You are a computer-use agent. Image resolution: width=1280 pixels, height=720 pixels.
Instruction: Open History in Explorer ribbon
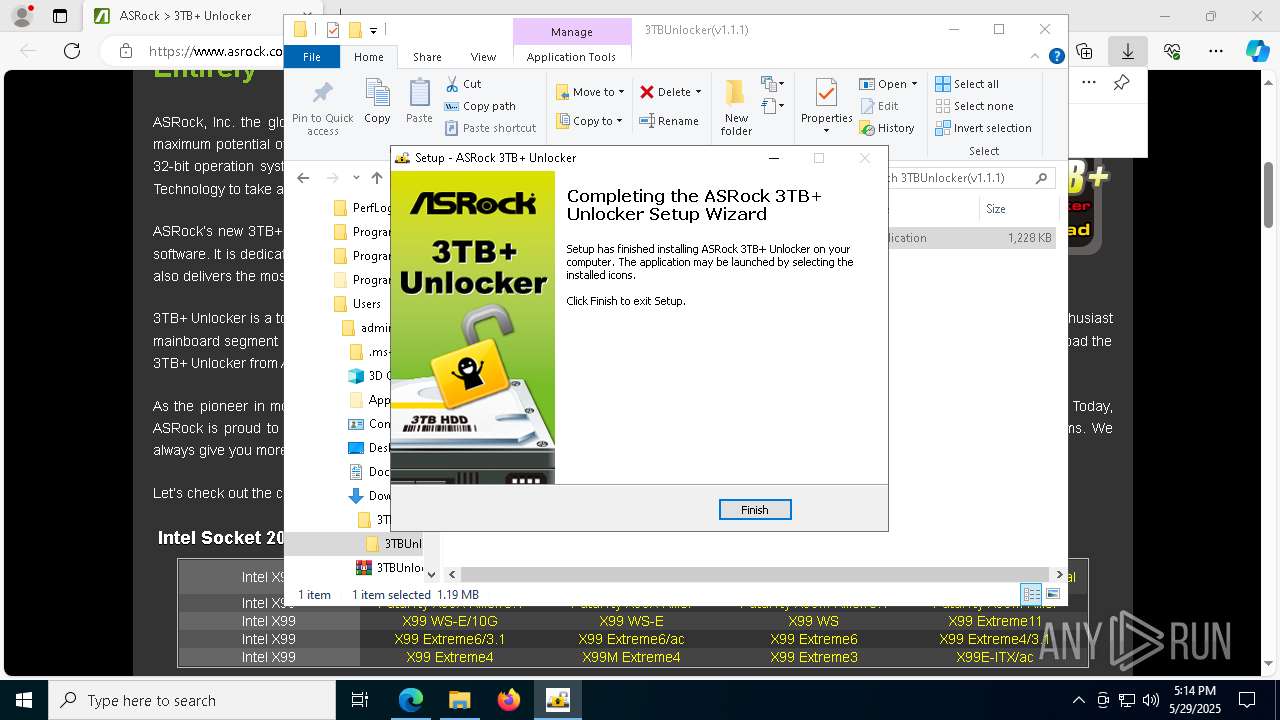coord(887,128)
